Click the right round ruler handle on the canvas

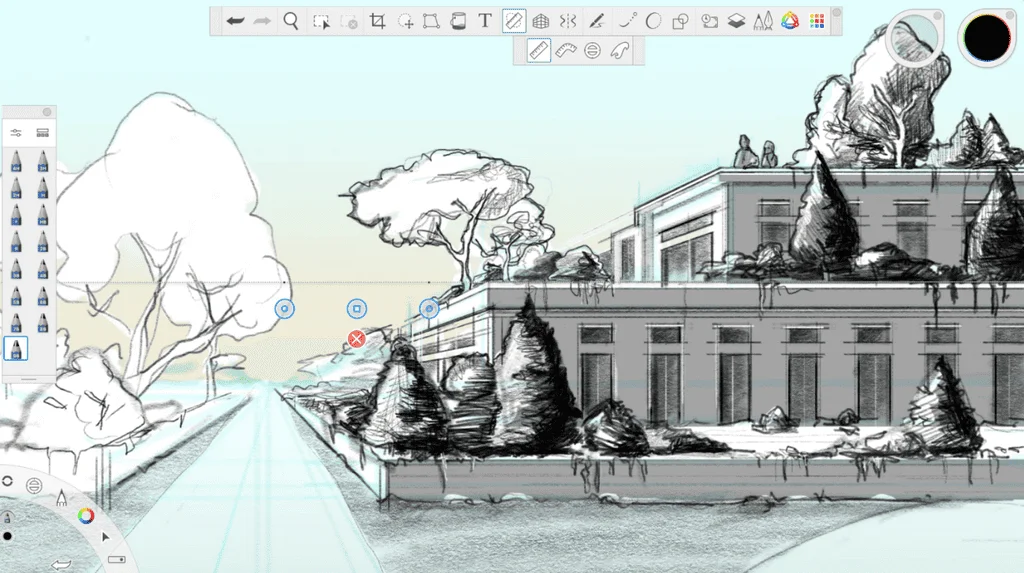pos(429,308)
